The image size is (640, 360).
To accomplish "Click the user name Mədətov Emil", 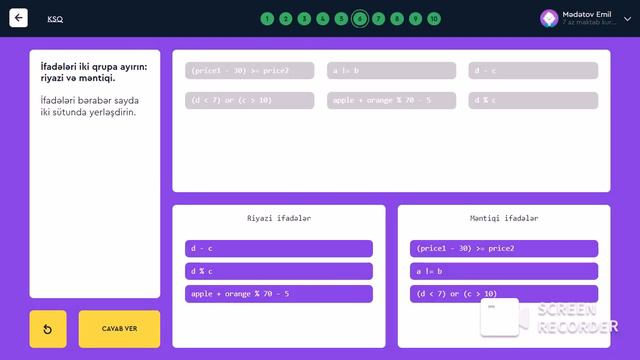I will (x=587, y=14).
